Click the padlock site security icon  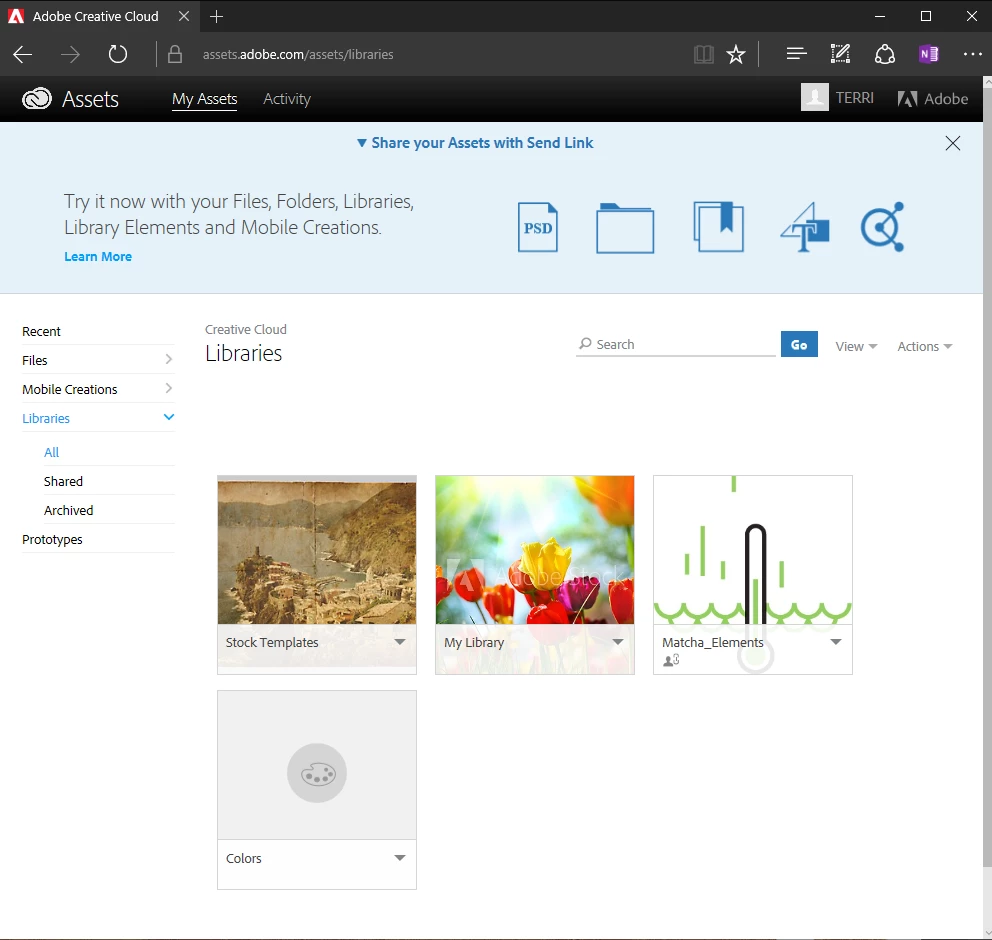tap(175, 54)
